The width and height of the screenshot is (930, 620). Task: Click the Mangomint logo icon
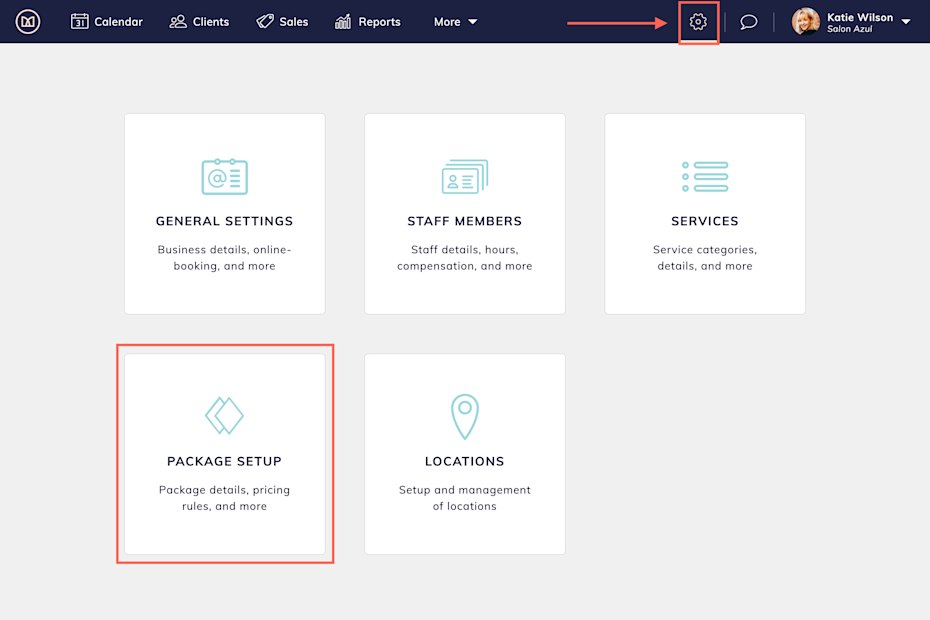tap(27, 21)
